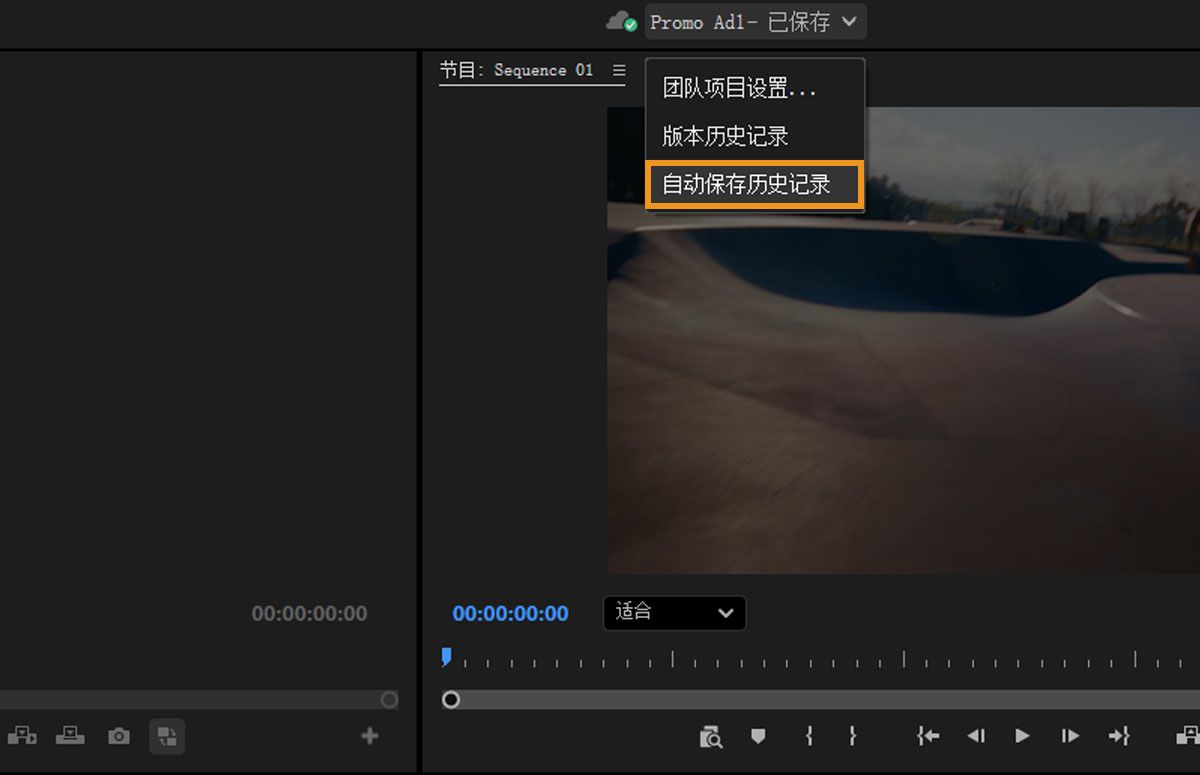This screenshot has height=775, width=1200.
Task: Jump to the Out point icon
Action: coord(1119,736)
